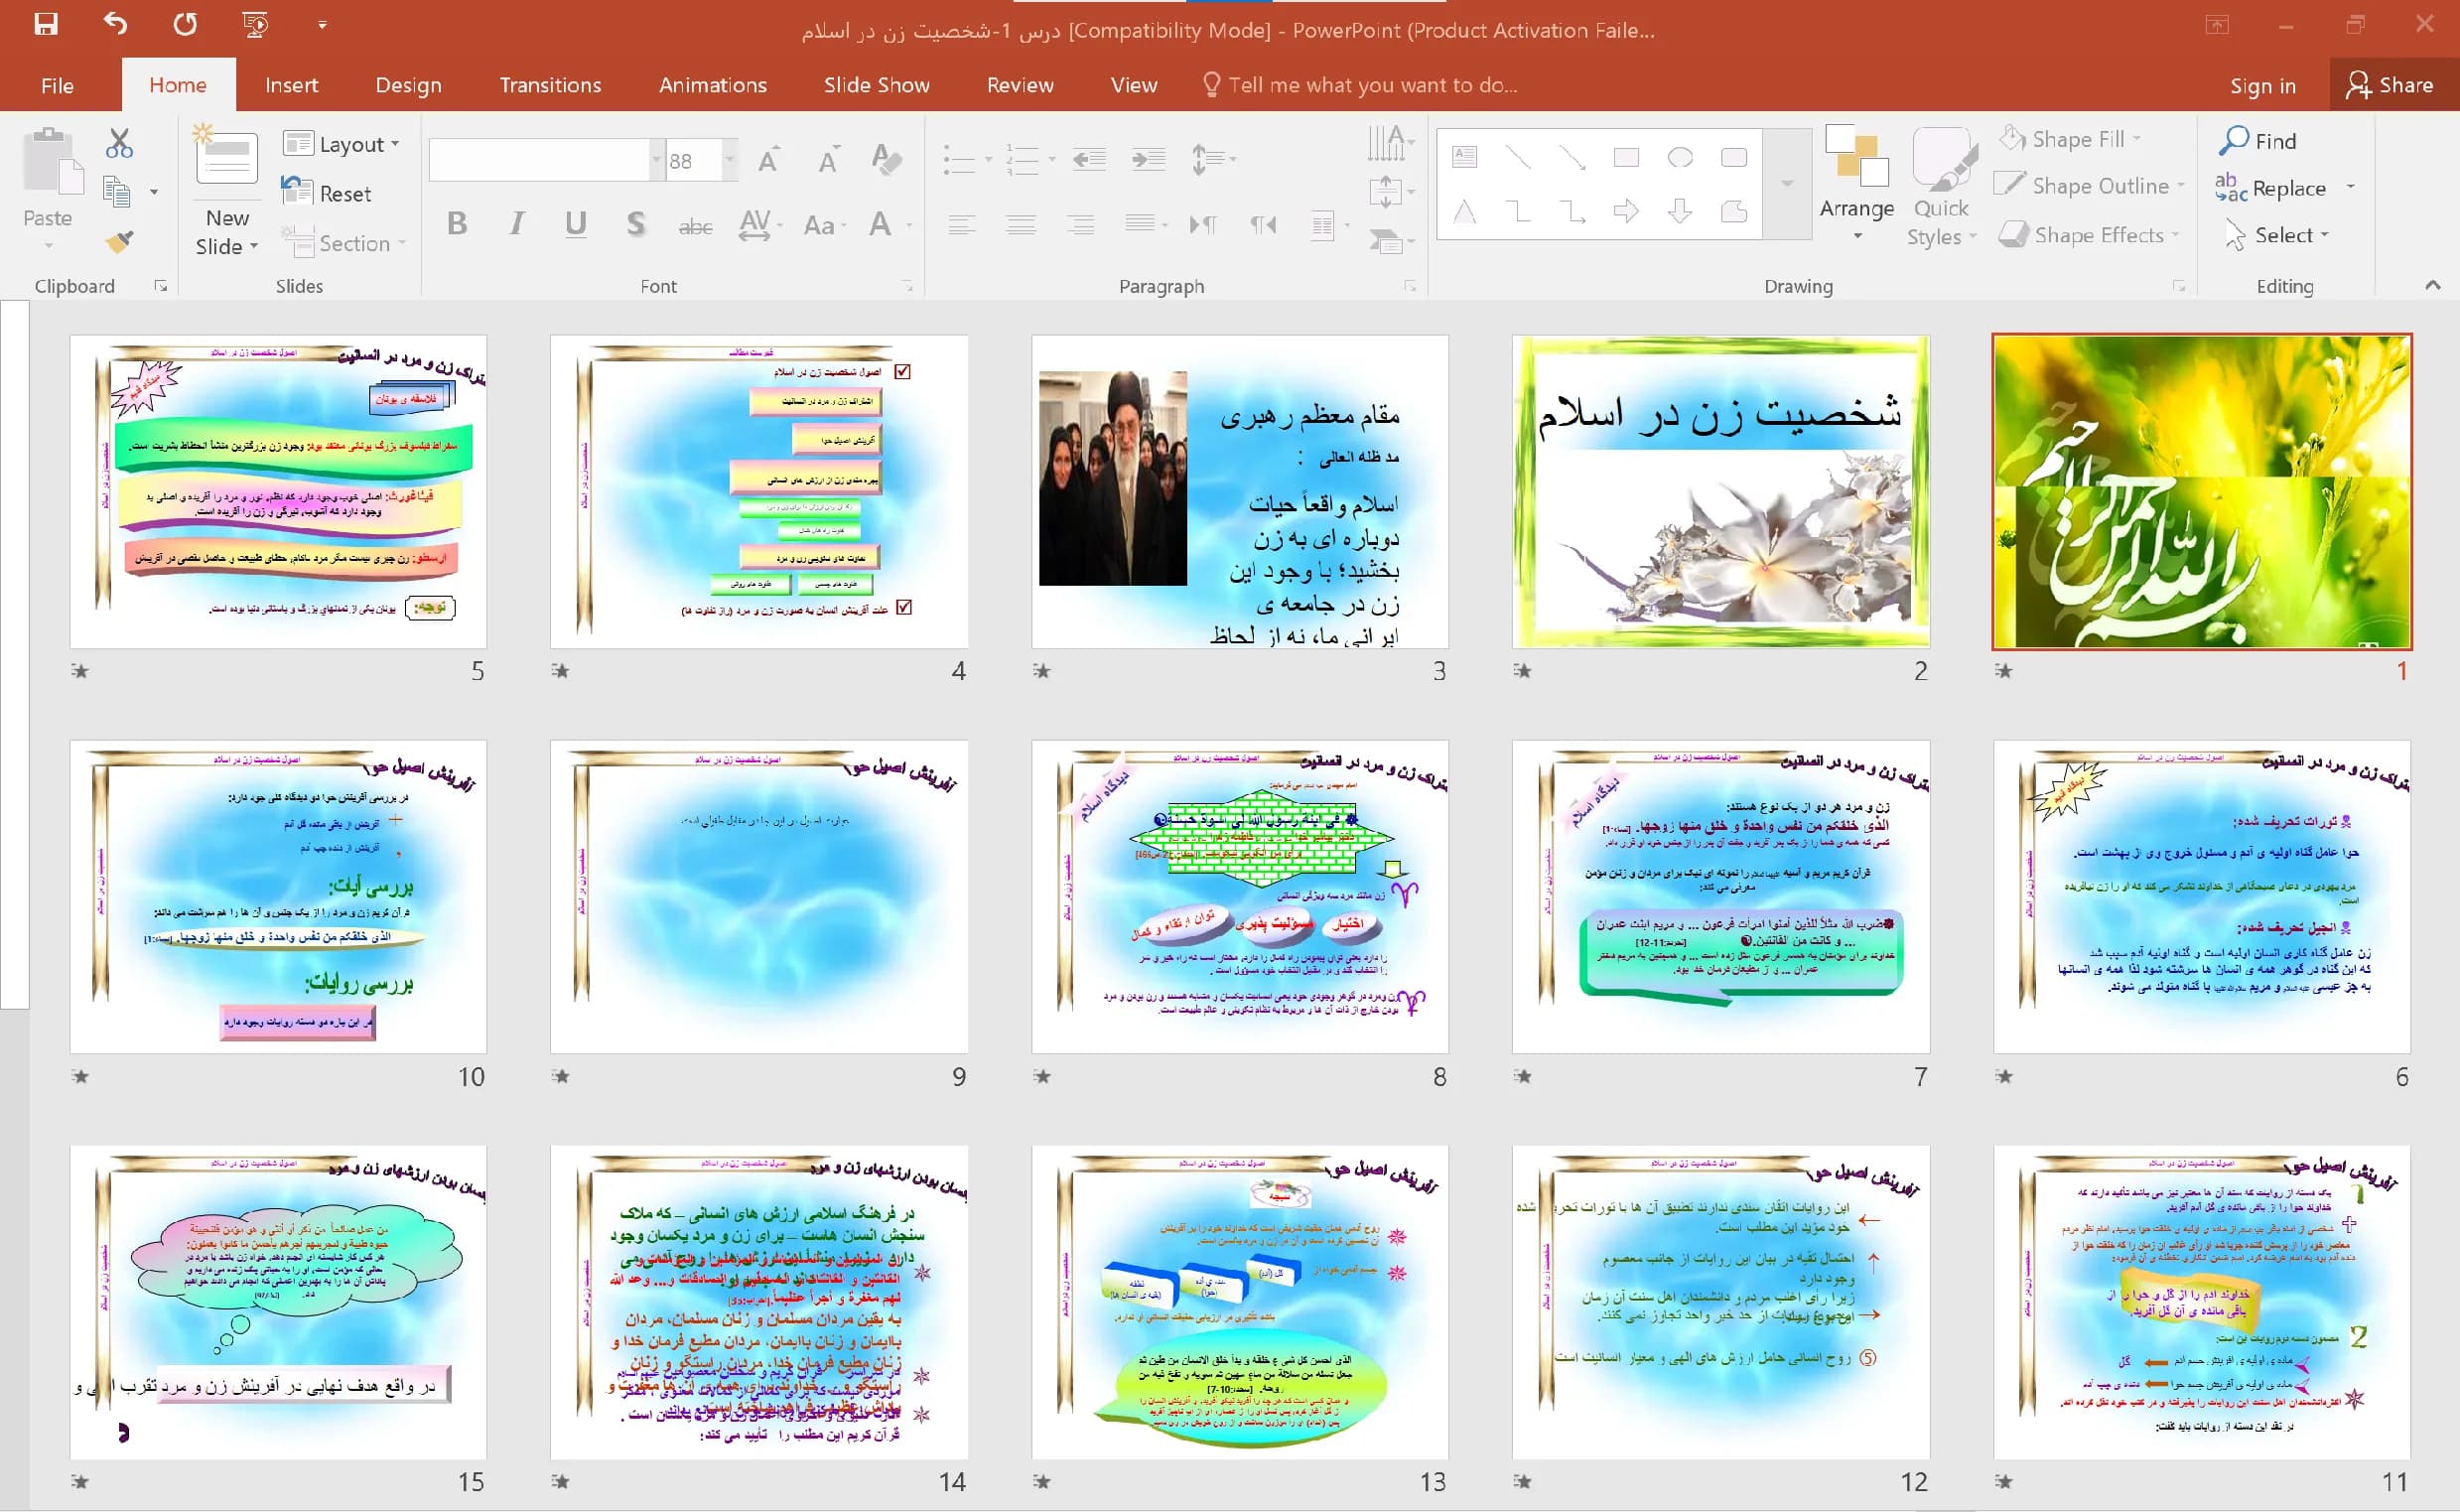The width and height of the screenshot is (2460, 1512).
Task: Open Shape Fill dropdown
Action: pyautogui.click(x=2070, y=138)
